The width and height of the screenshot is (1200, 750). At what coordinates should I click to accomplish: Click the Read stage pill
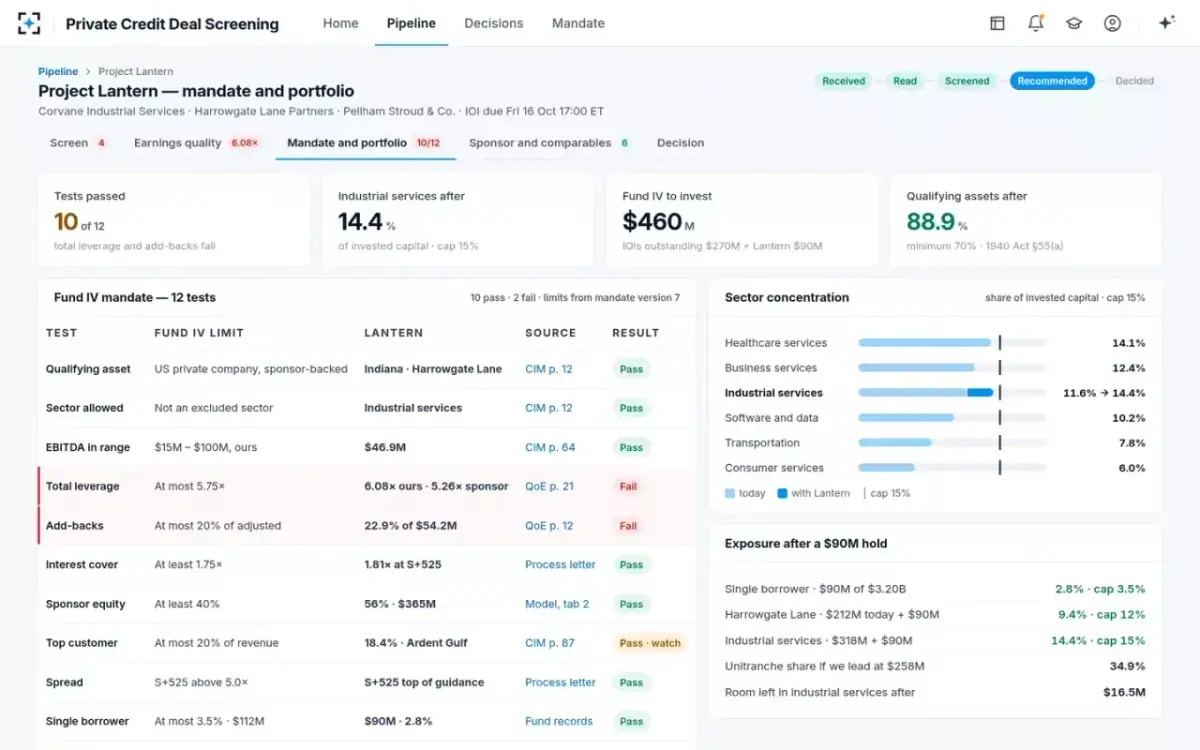coord(905,81)
